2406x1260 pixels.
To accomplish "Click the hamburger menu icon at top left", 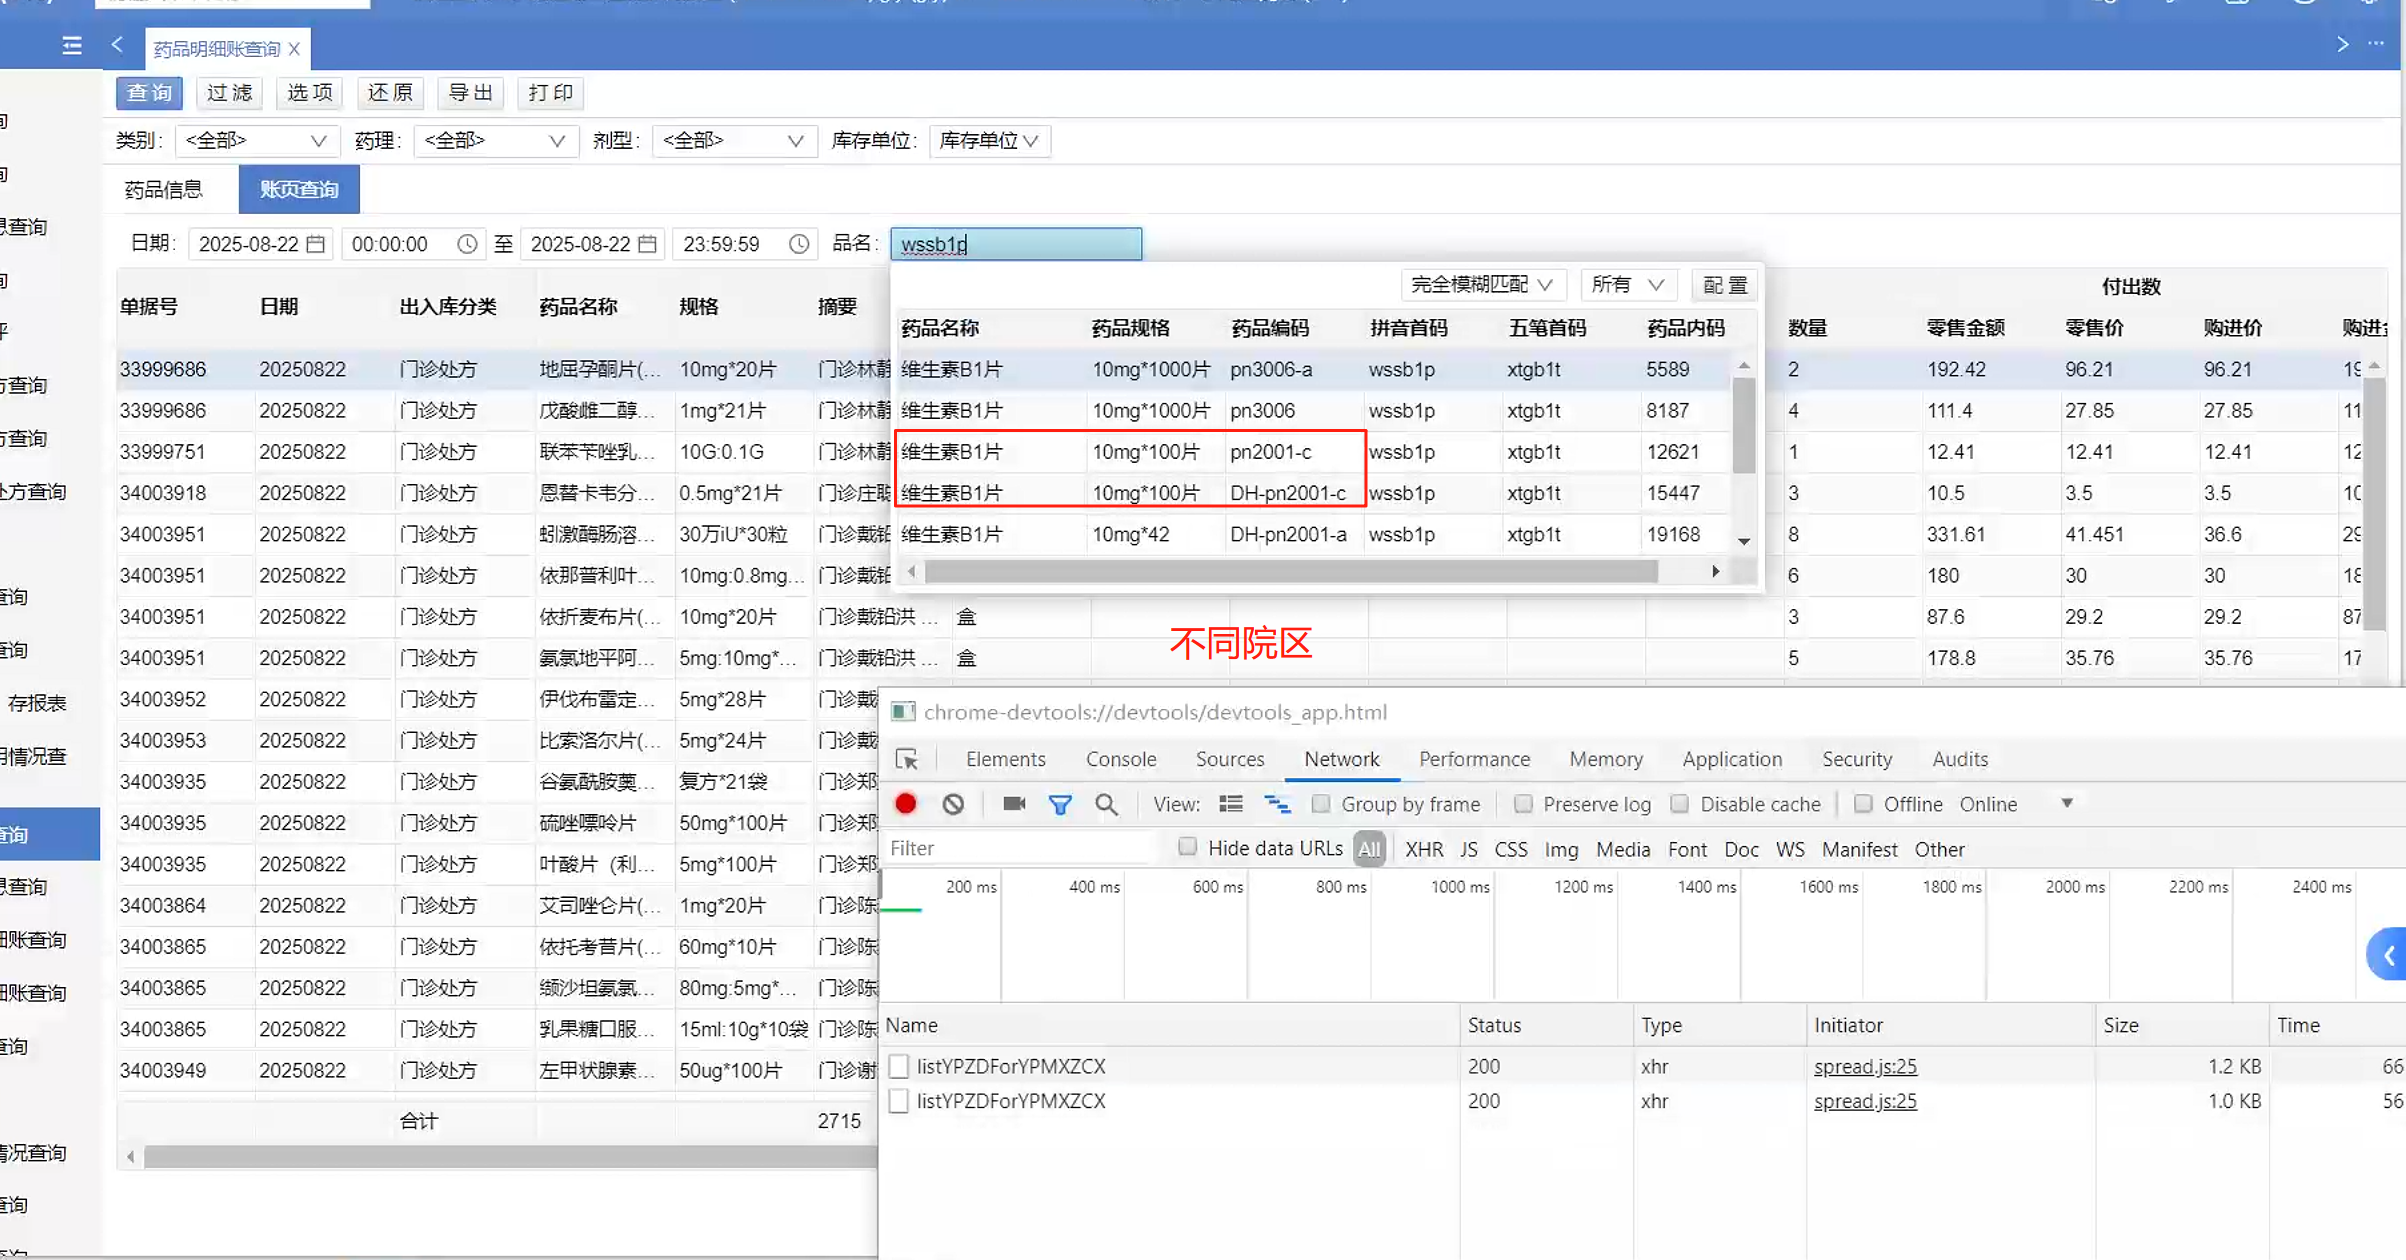I will pyautogui.click(x=72, y=45).
